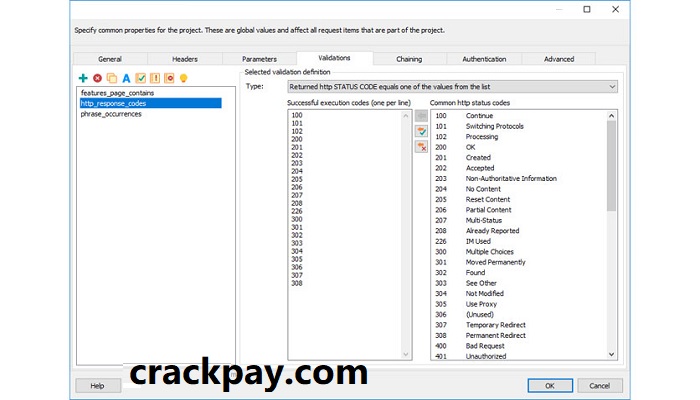This screenshot has height=400, width=700.
Task: Click the Help button
Action: (98, 386)
